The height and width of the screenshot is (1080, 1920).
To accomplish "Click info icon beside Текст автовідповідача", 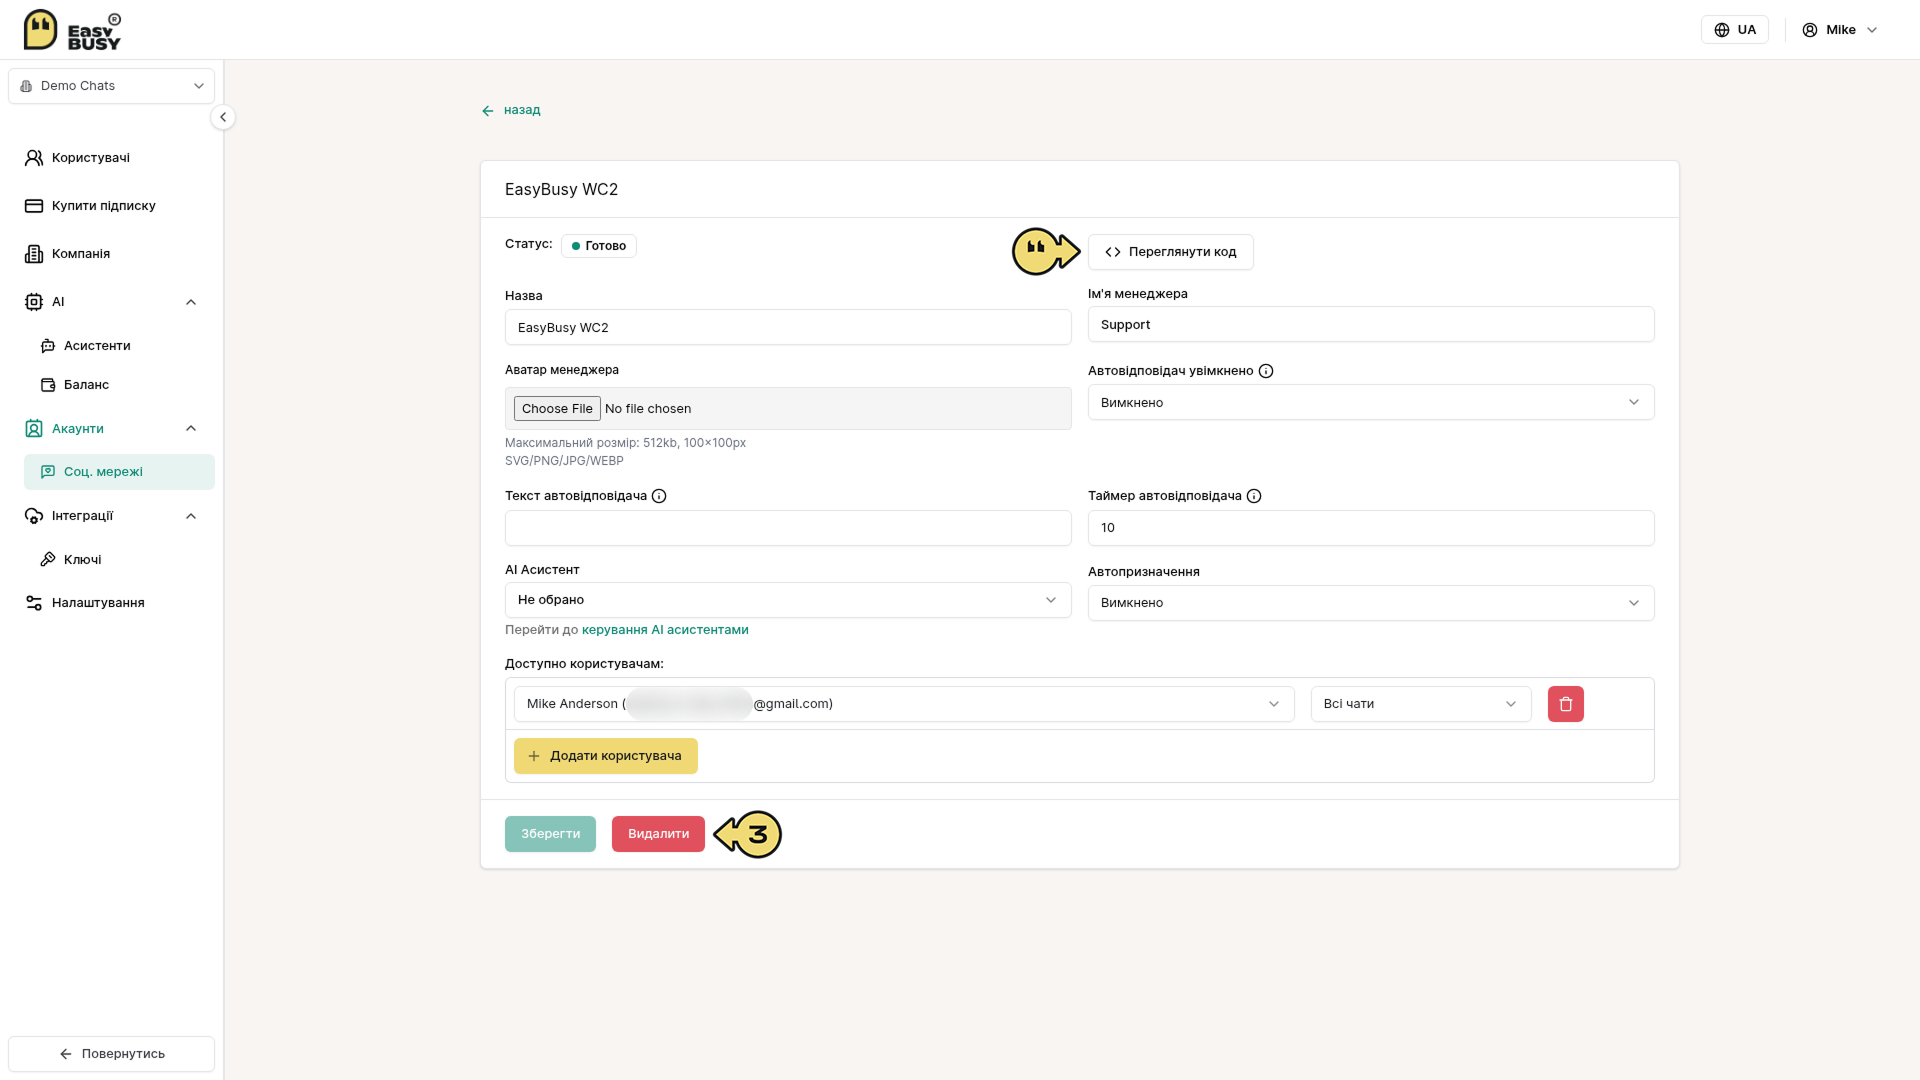I will tap(659, 496).
